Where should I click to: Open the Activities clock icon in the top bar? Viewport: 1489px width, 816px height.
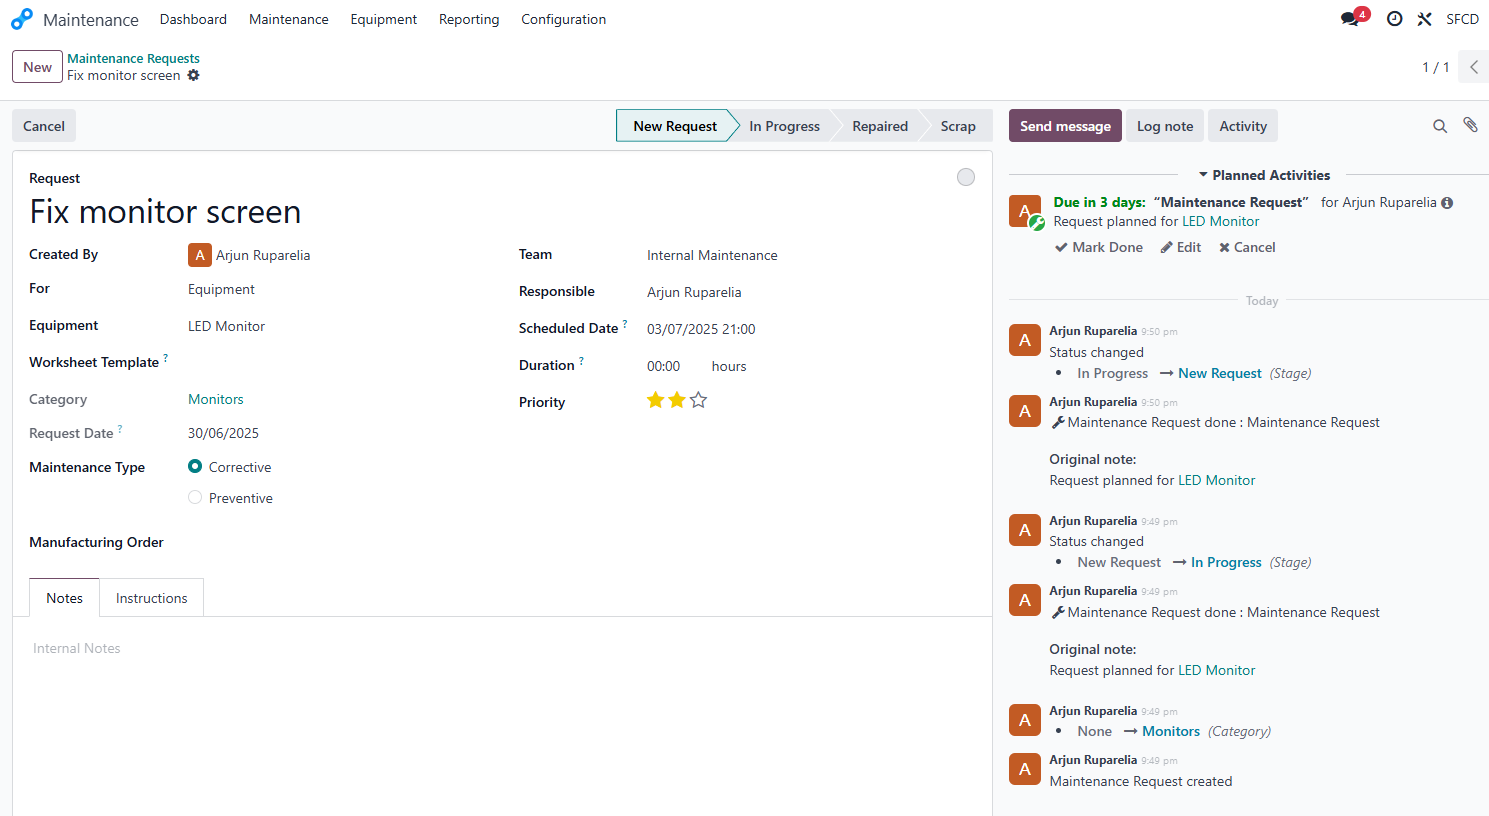[1394, 19]
